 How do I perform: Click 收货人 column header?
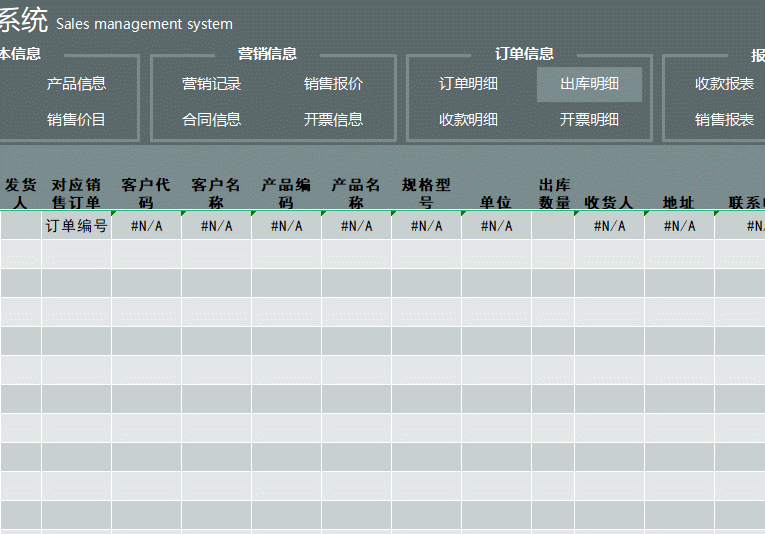coord(609,202)
